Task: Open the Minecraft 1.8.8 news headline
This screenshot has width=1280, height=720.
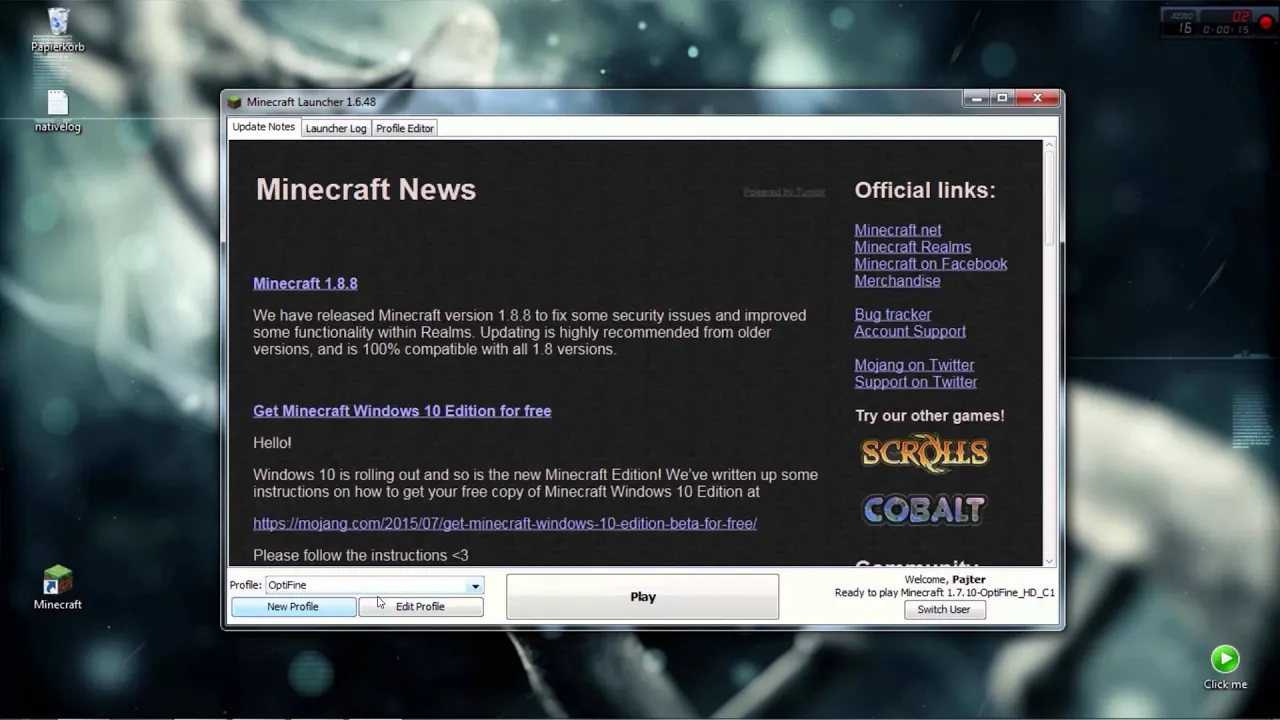Action: pos(305,283)
